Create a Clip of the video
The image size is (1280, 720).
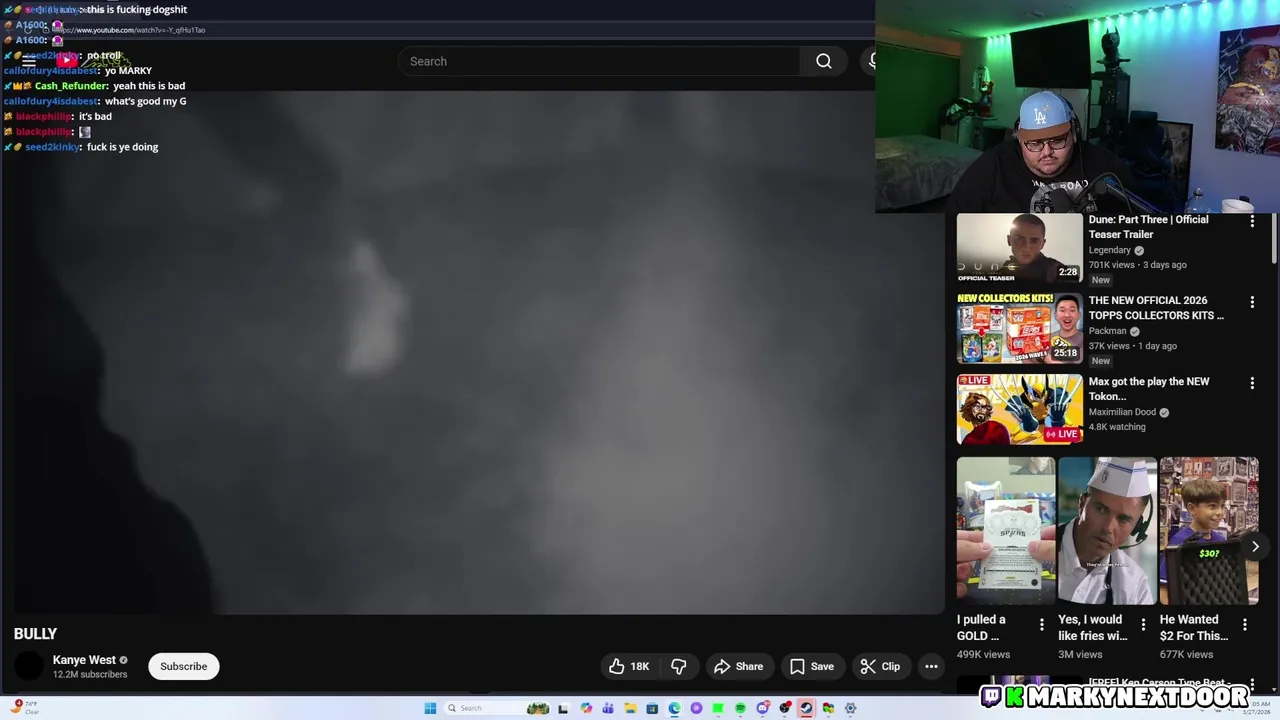880,666
